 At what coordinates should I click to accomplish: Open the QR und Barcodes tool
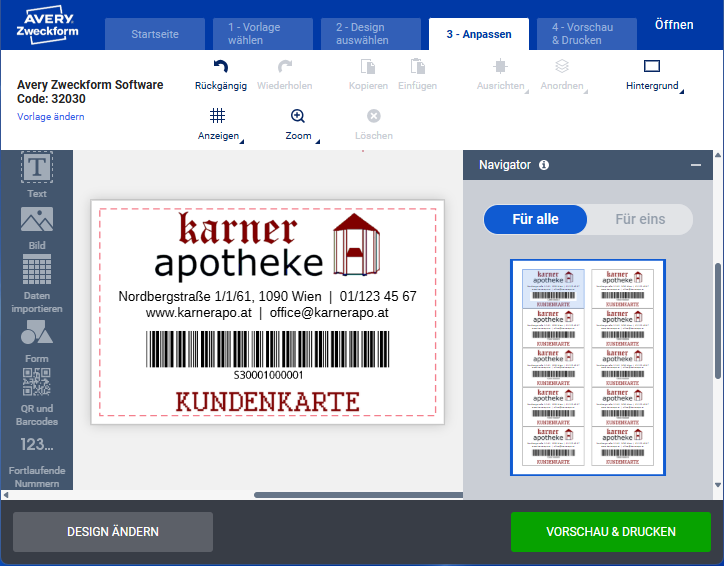click(37, 397)
